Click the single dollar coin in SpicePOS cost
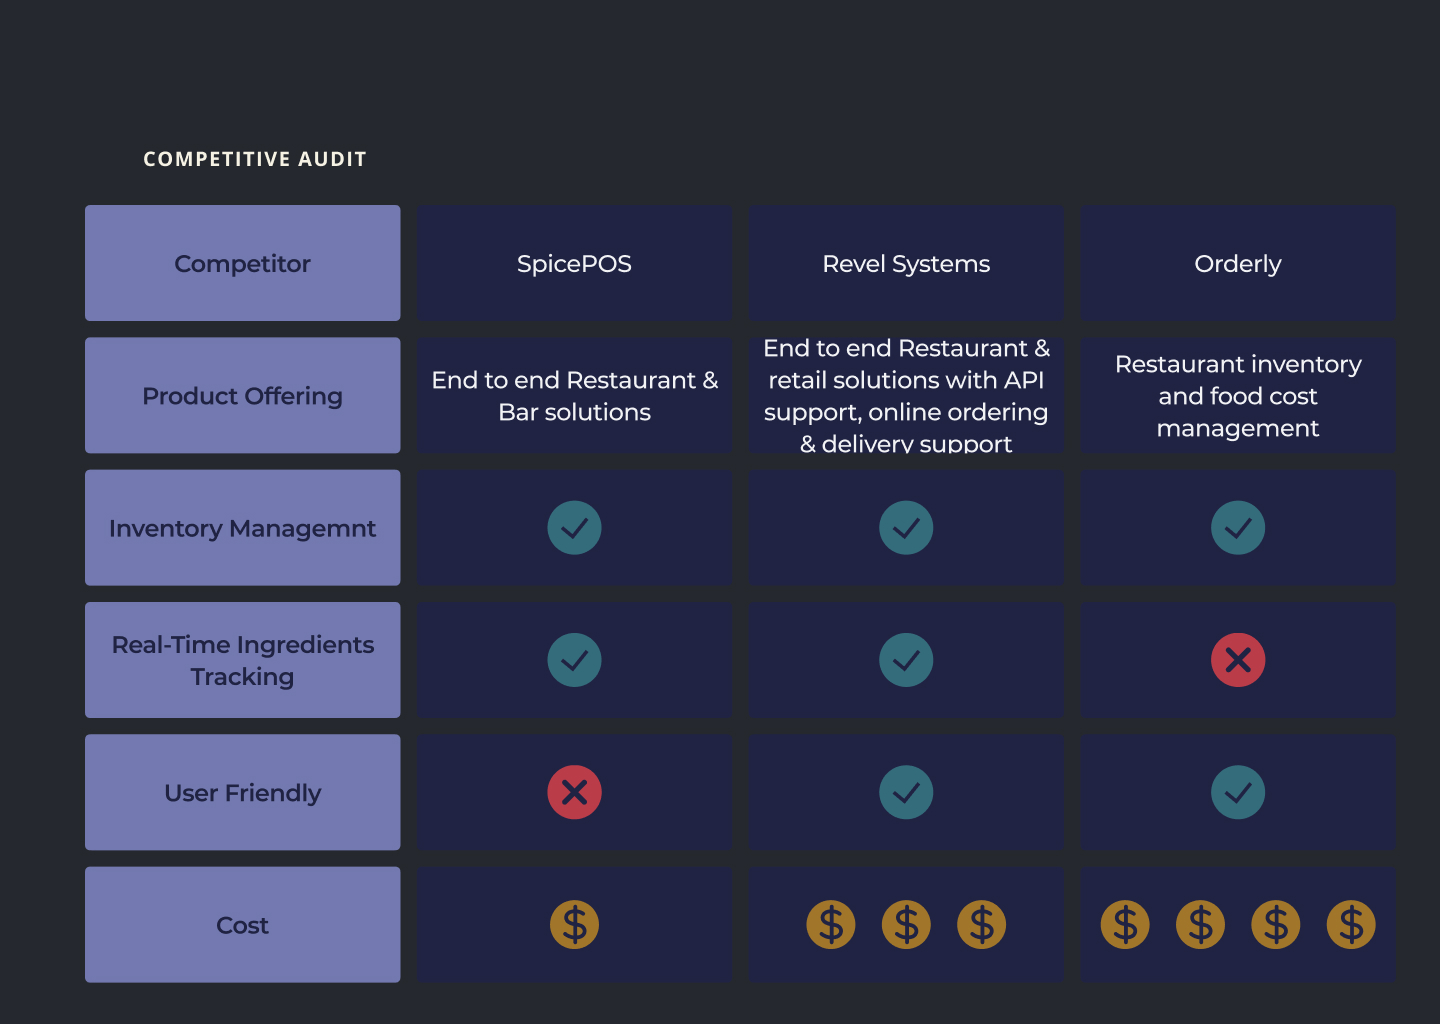This screenshot has height=1024, width=1440. [574, 925]
